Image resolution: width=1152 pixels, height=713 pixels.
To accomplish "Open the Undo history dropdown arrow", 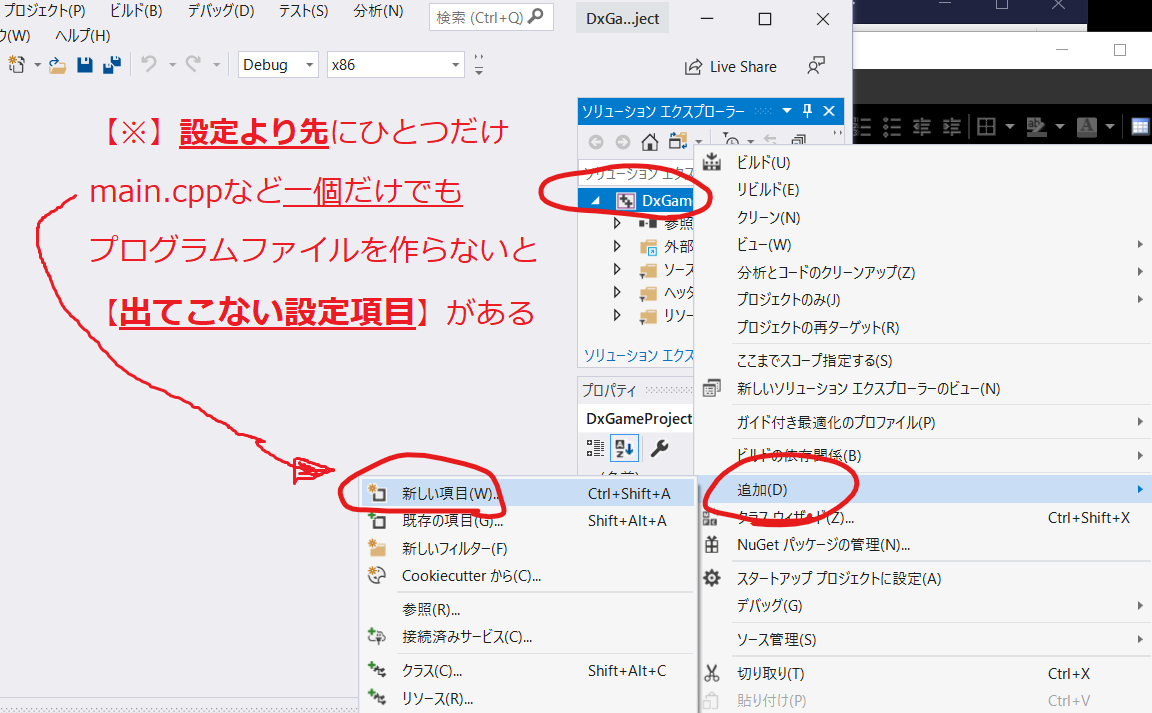I will point(173,65).
